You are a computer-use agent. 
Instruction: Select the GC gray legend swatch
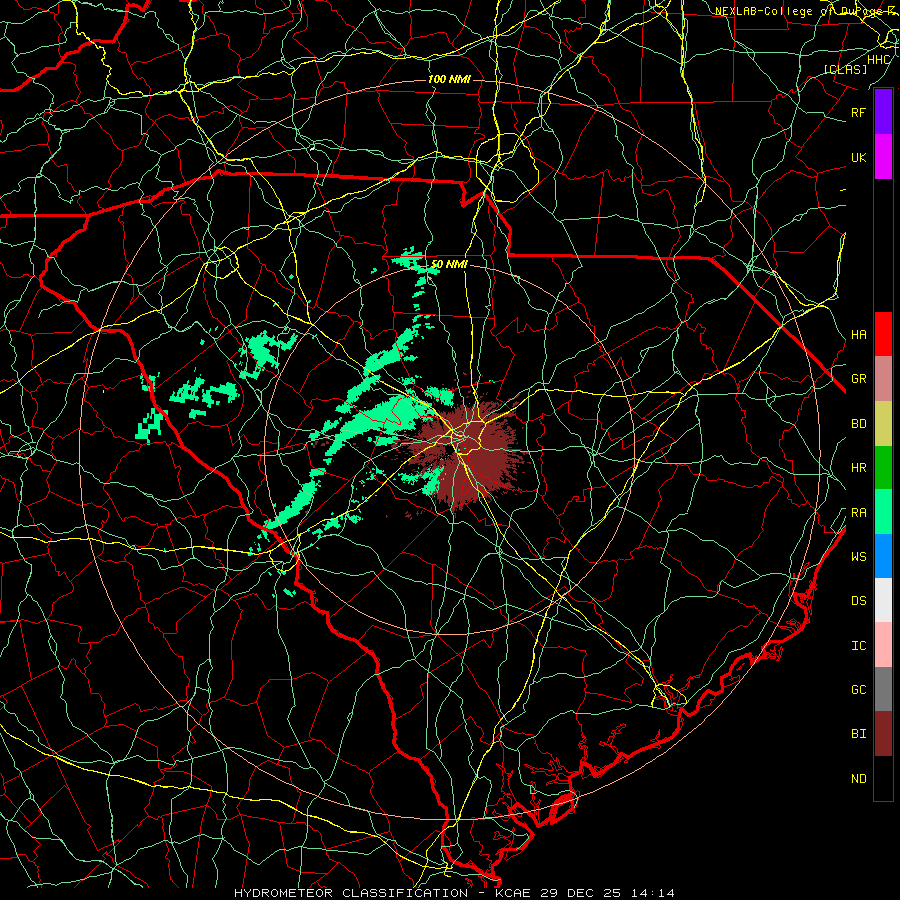tap(883, 689)
